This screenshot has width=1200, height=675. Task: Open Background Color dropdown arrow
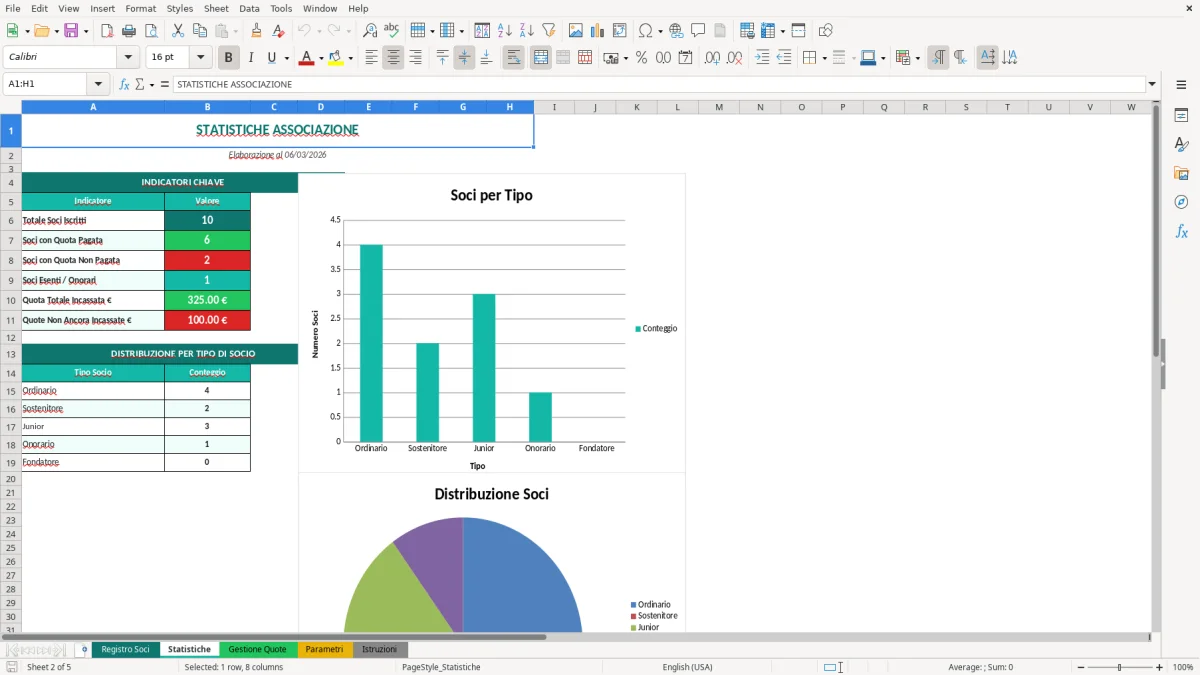coord(350,58)
